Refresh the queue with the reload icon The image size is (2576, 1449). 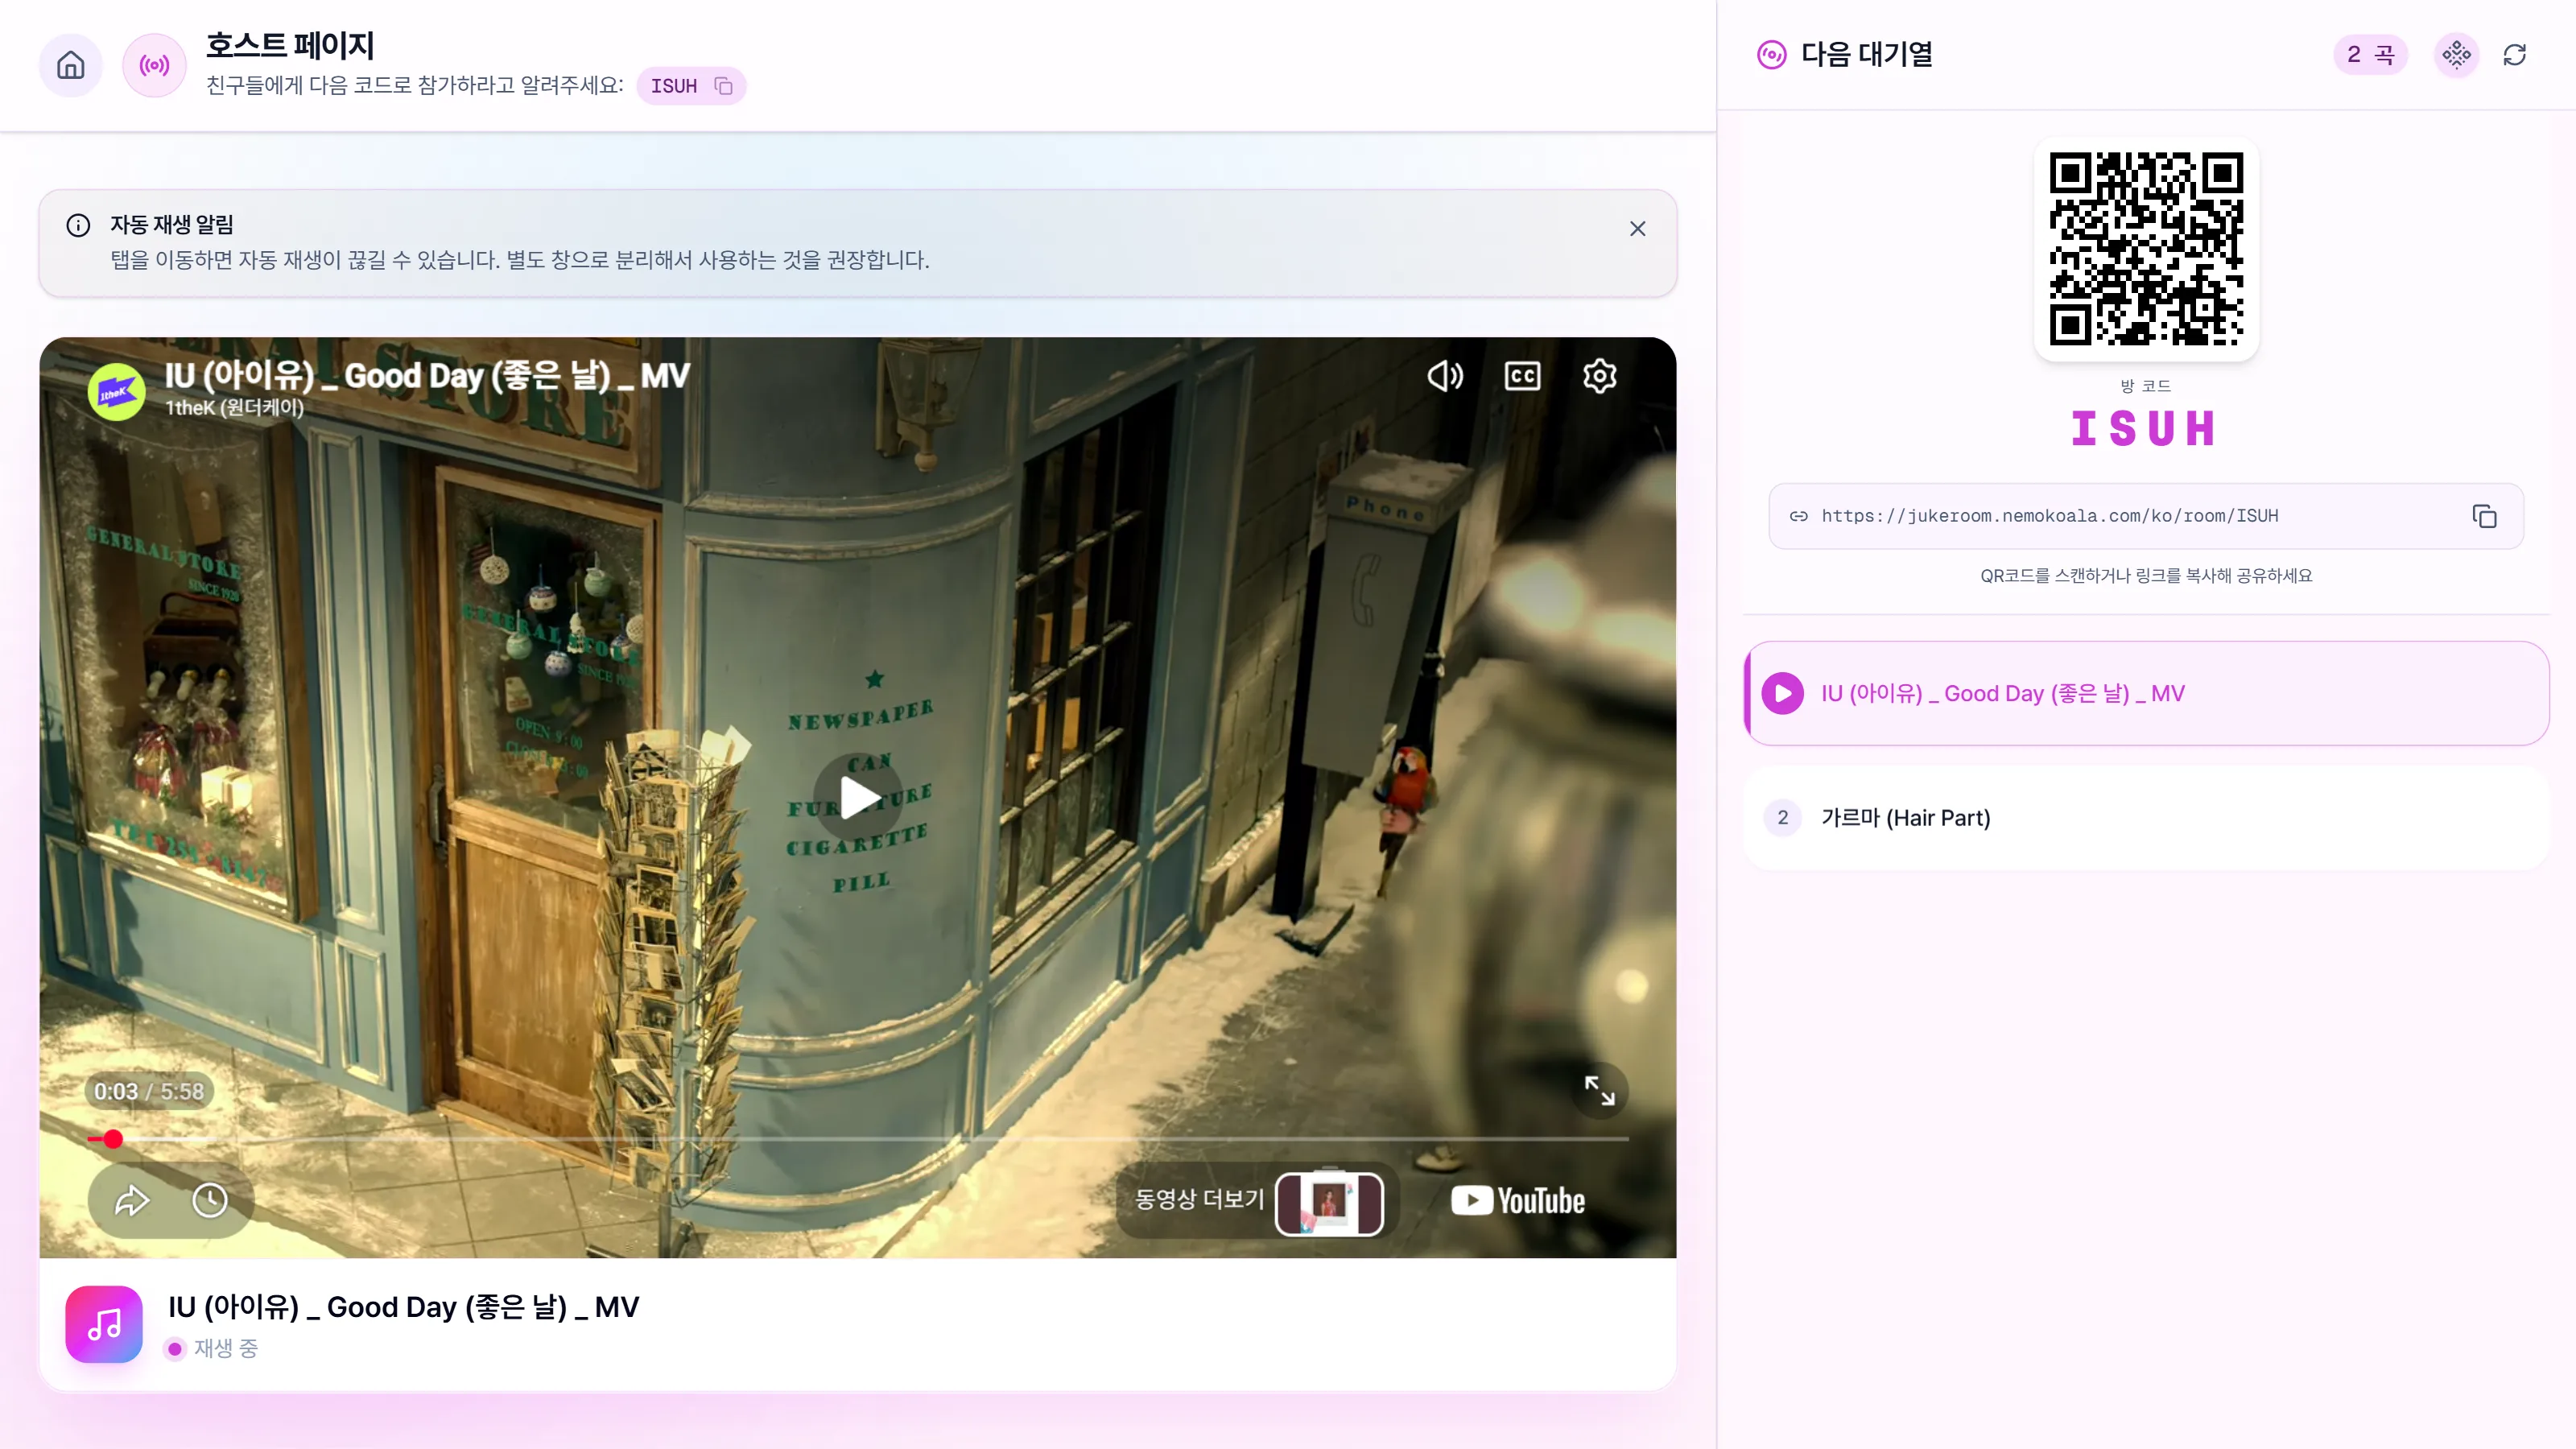[x=2514, y=55]
